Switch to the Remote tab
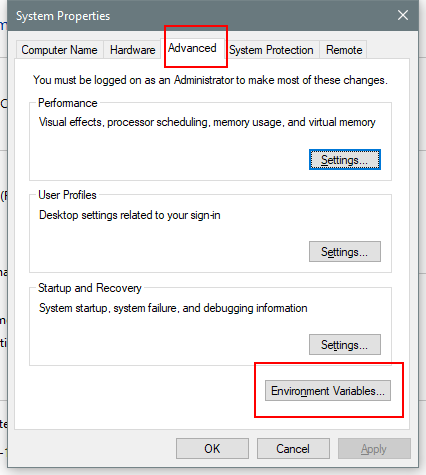Image resolution: width=426 pixels, height=475 pixels. click(344, 50)
